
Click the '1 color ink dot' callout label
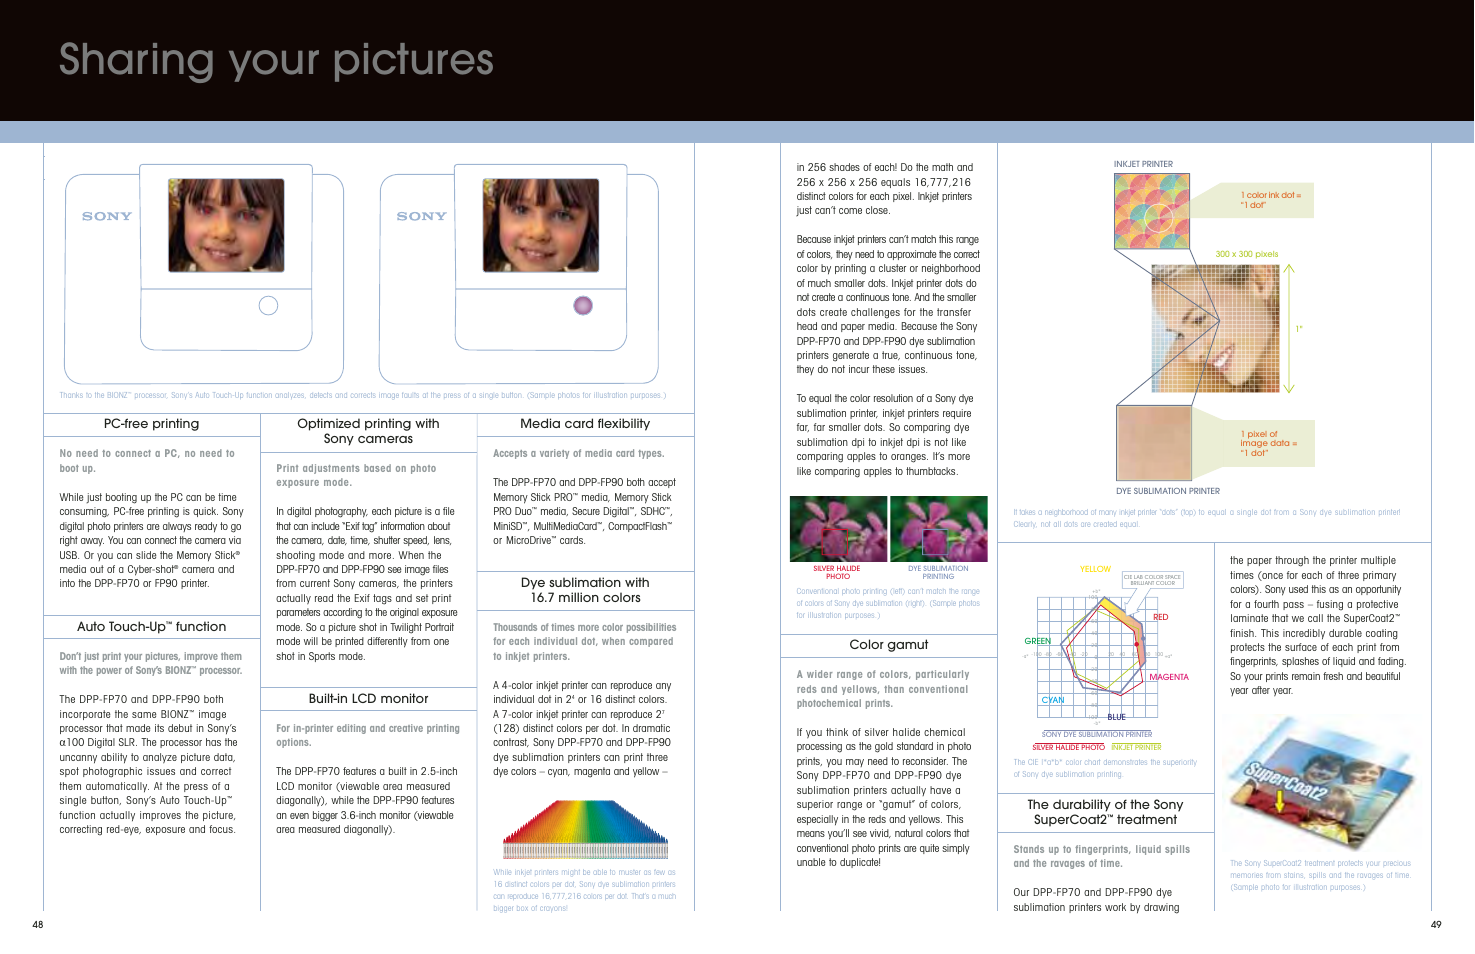[x=1270, y=200]
